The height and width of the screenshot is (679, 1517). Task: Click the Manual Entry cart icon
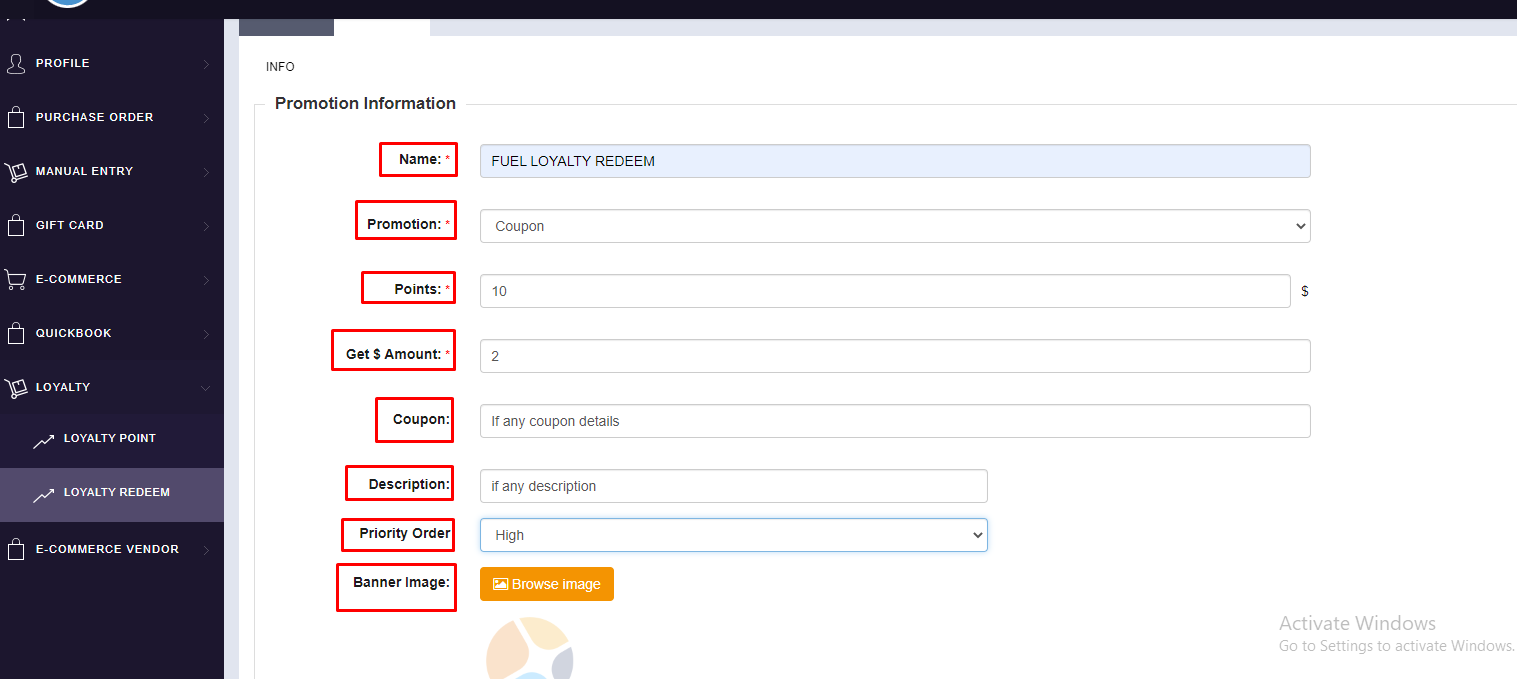coord(15,172)
